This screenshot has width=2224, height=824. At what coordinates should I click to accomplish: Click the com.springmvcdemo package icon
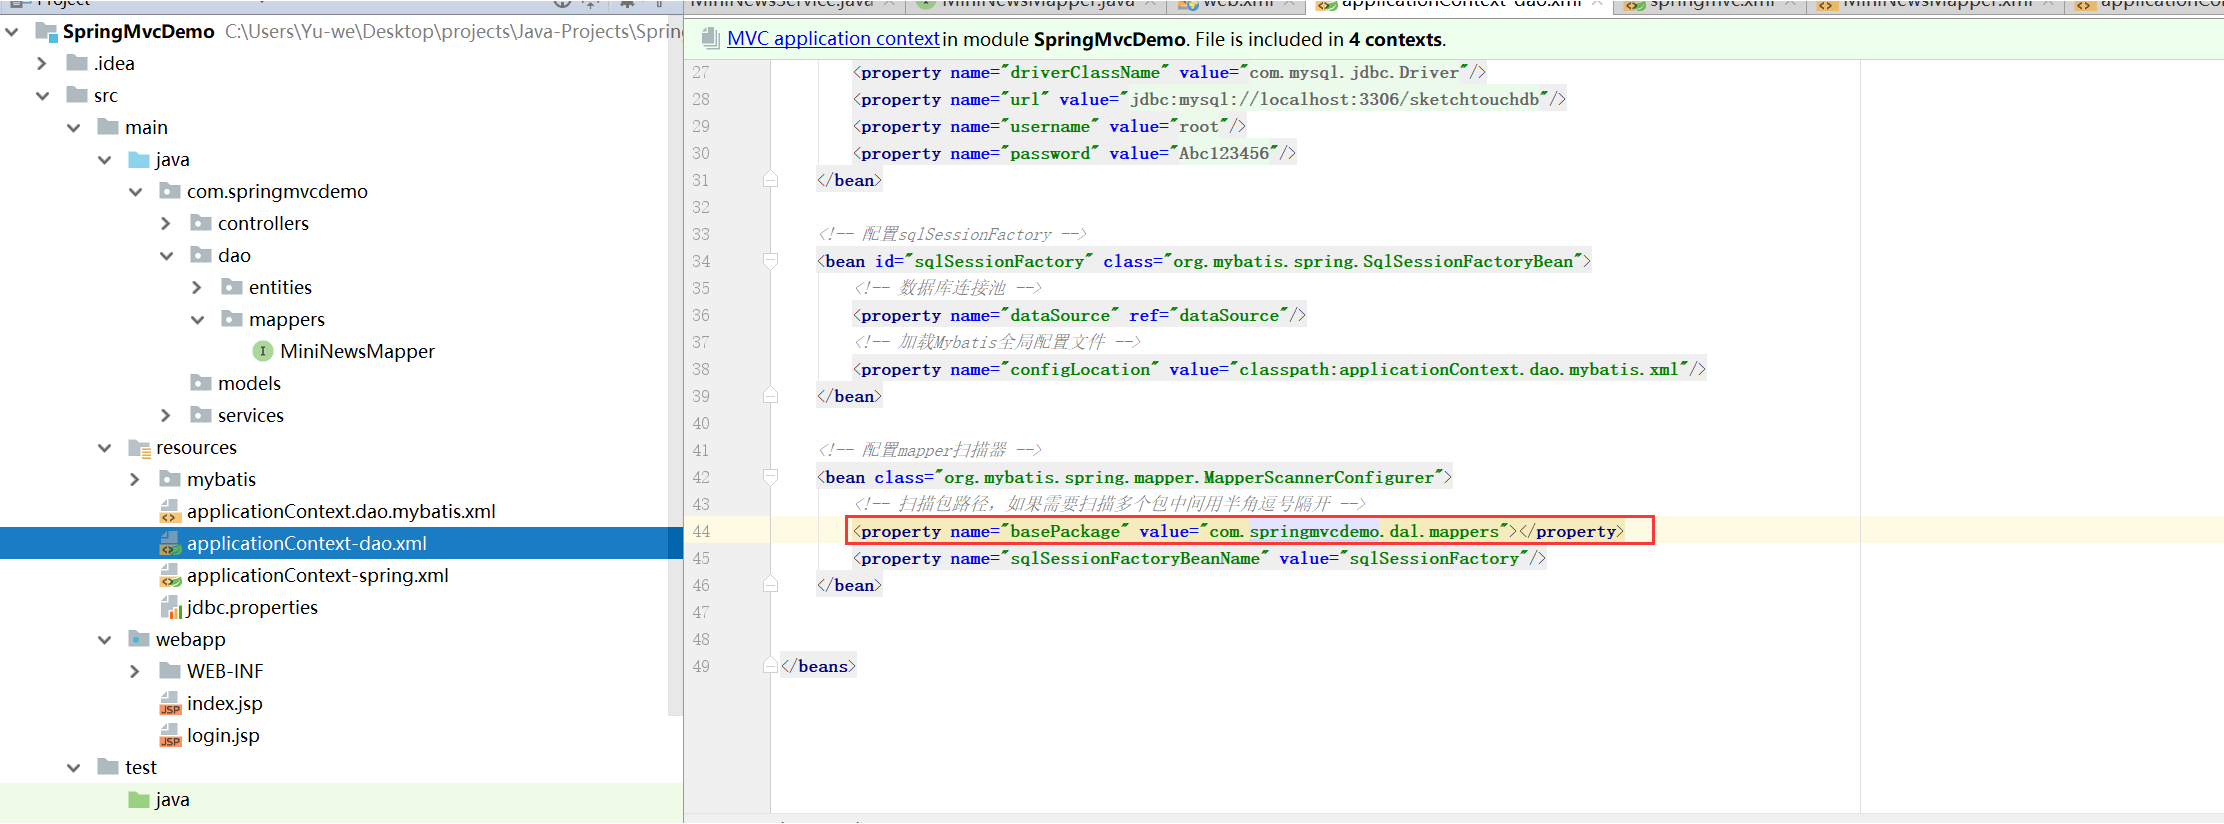(x=170, y=191)
